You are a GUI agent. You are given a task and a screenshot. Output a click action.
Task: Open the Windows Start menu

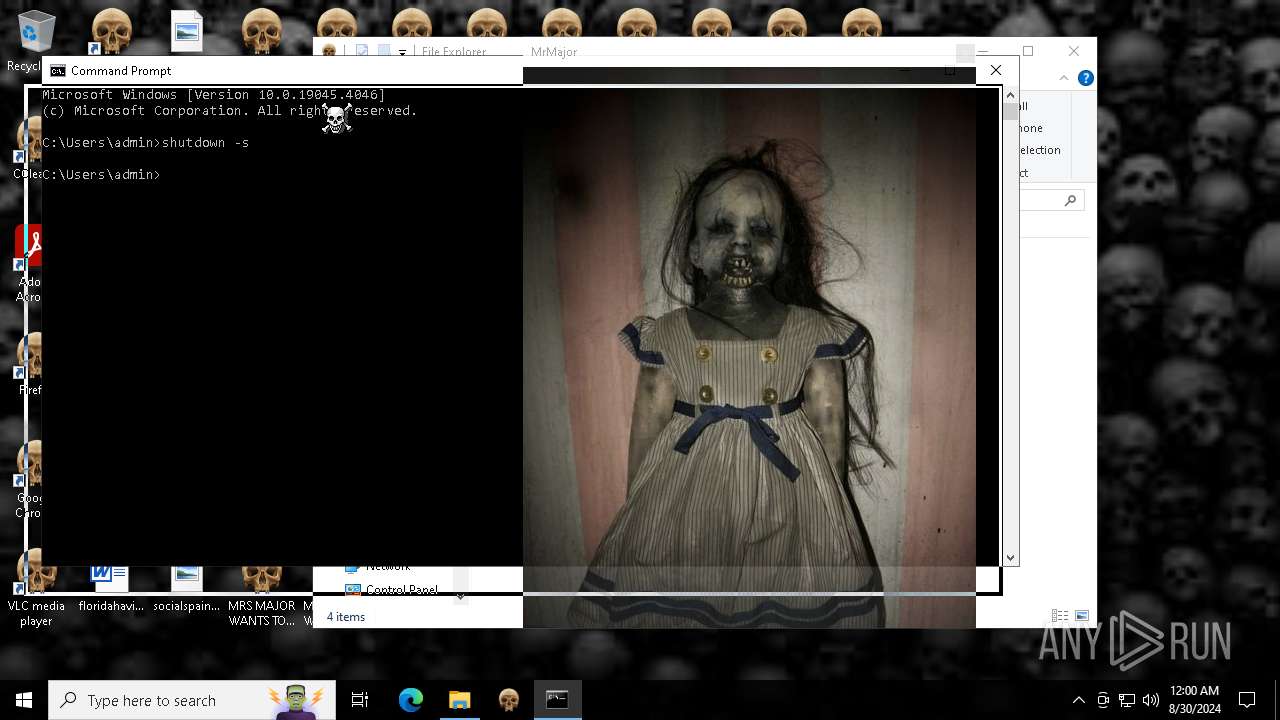24,700
